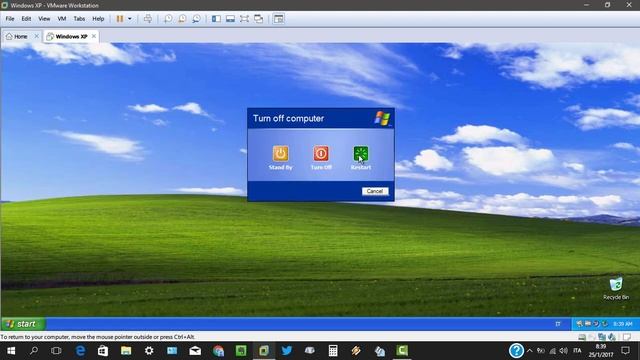
Task: Cancel the Turn off computer dialog
Action: (375, 191)
